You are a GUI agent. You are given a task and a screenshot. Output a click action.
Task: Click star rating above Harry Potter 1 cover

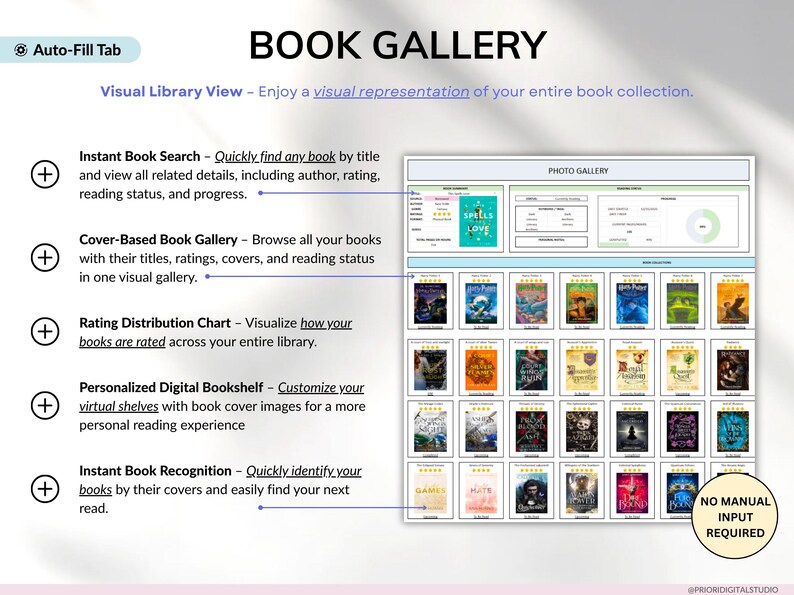point(430,280)
